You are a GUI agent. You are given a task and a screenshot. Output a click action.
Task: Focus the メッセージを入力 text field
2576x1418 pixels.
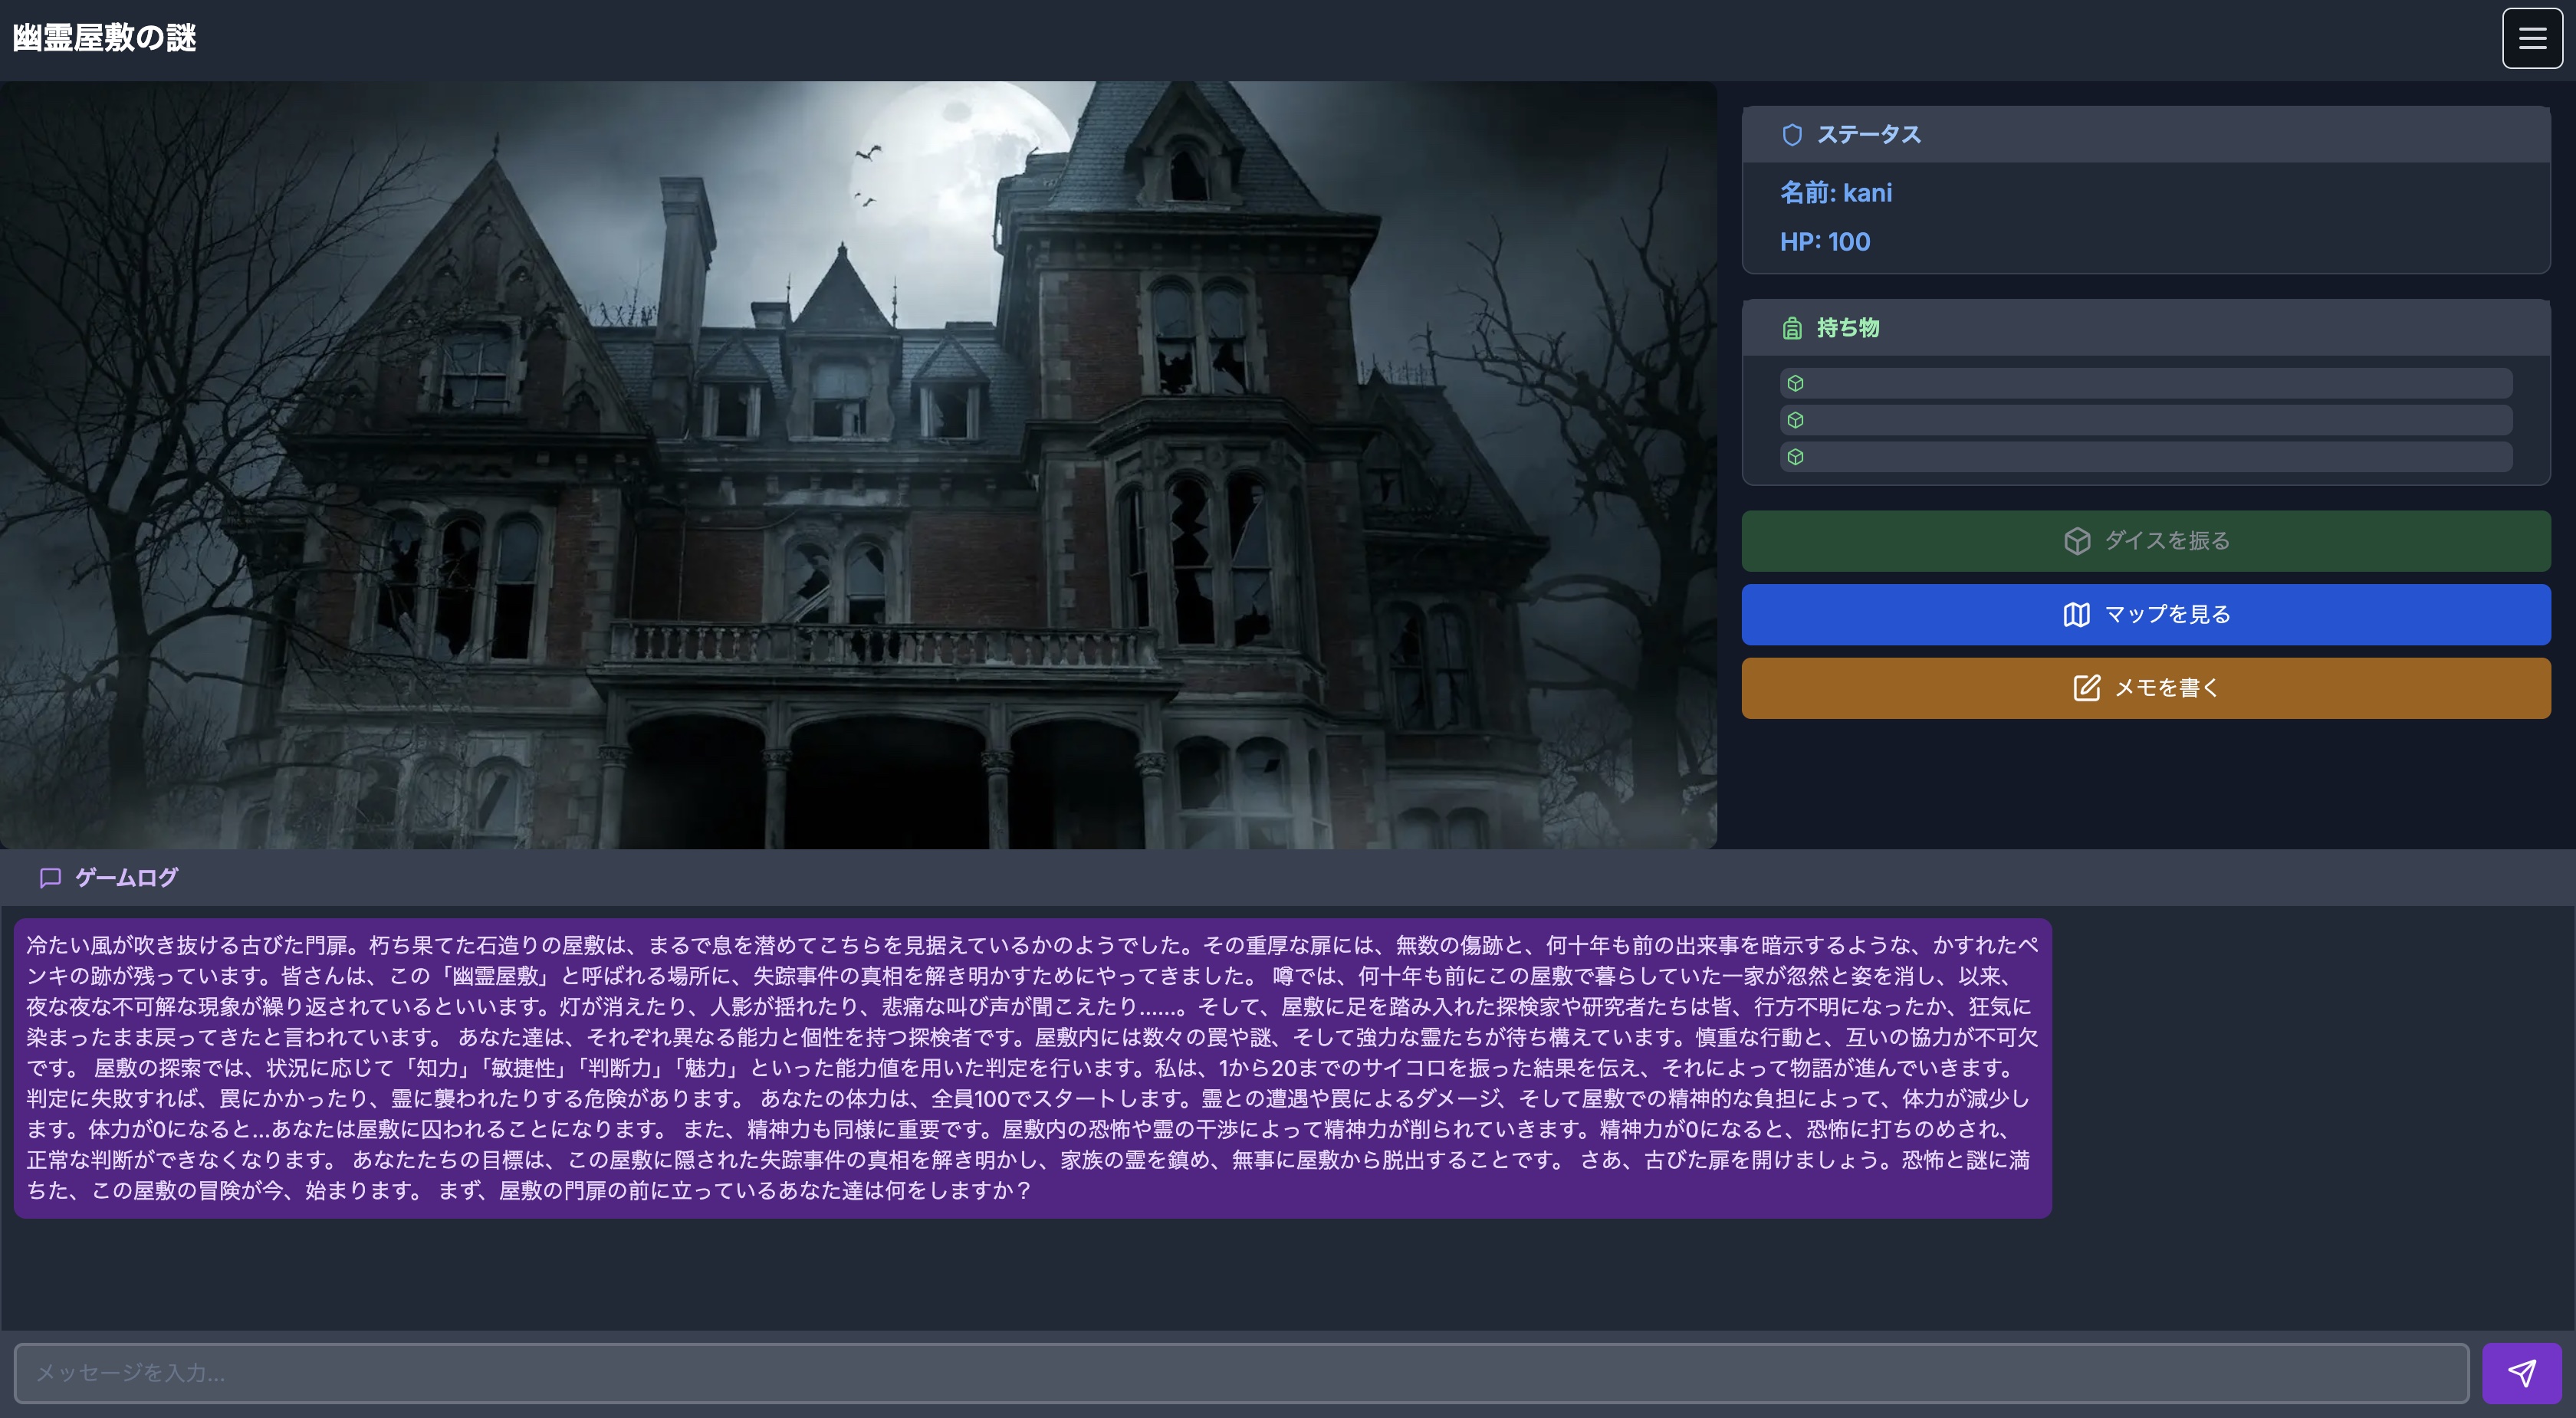[x=1240, y=1373]
